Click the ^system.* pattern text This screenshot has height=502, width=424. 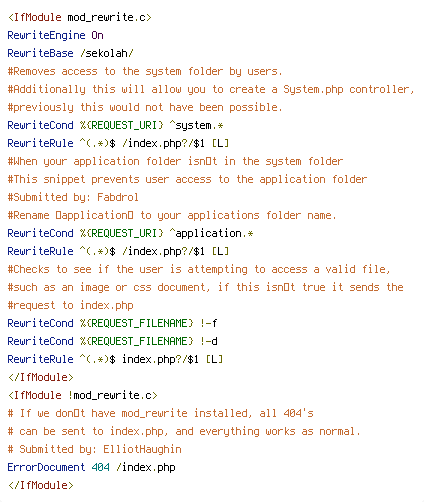pos(196,125)
